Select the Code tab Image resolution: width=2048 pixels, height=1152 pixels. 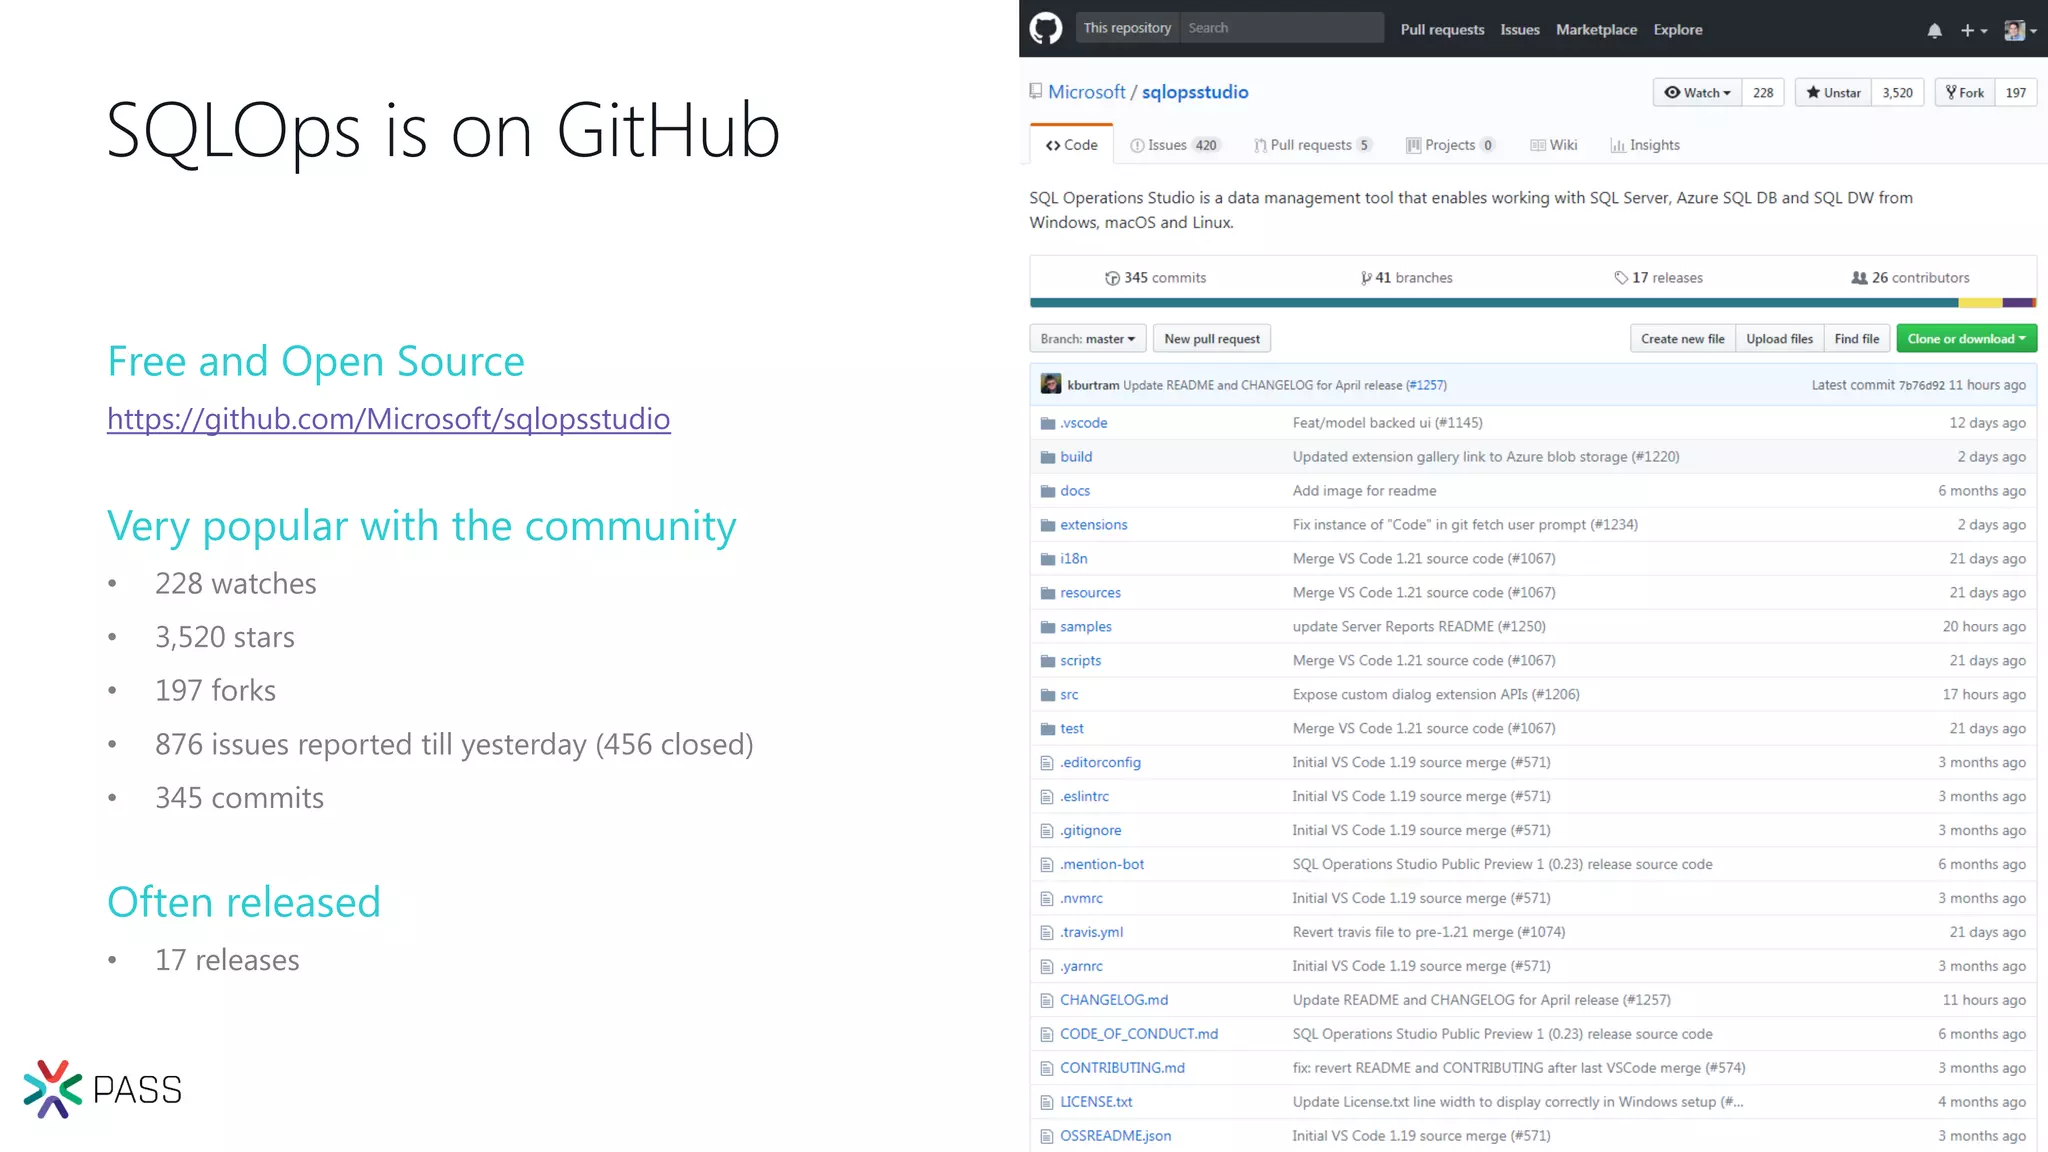pos(1071,145)
